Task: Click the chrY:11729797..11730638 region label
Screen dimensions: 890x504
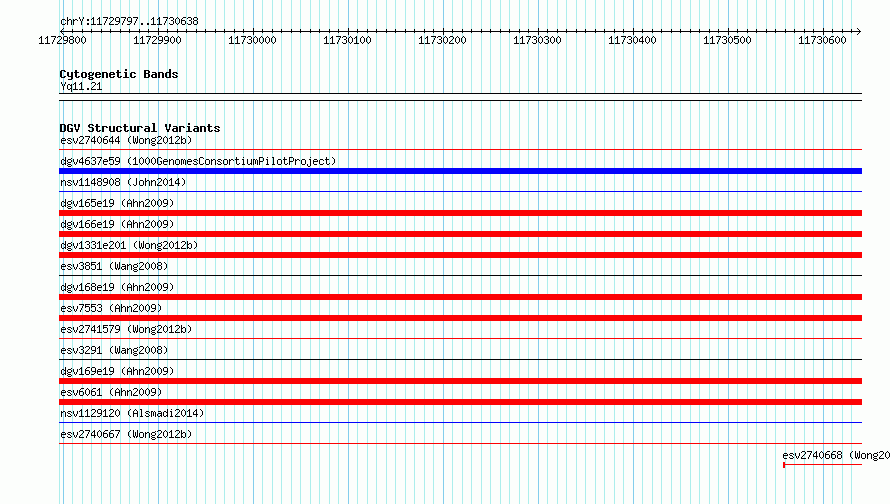Action: point(129,21)
